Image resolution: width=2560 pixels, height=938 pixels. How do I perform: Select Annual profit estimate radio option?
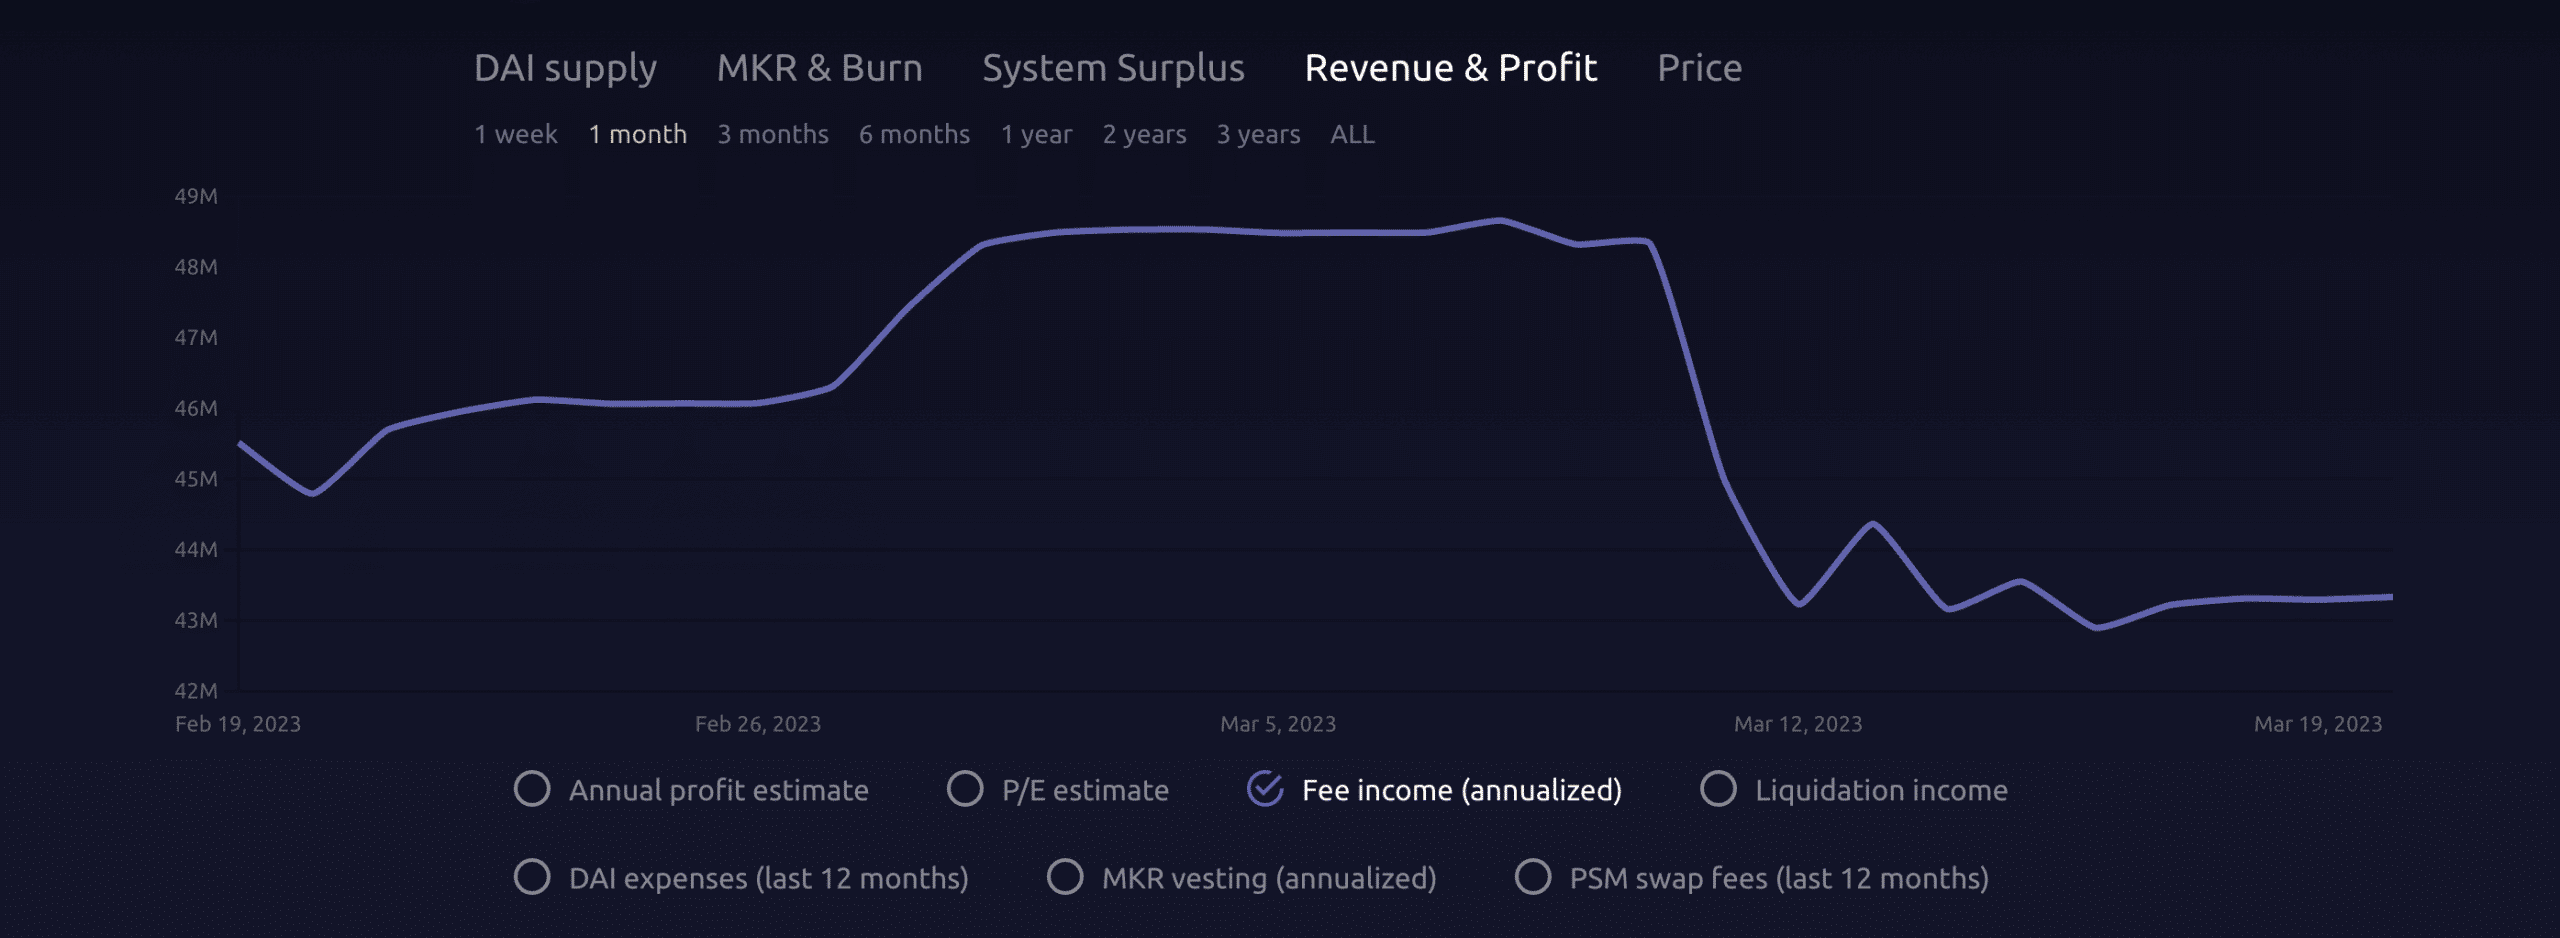pos(532,789)
